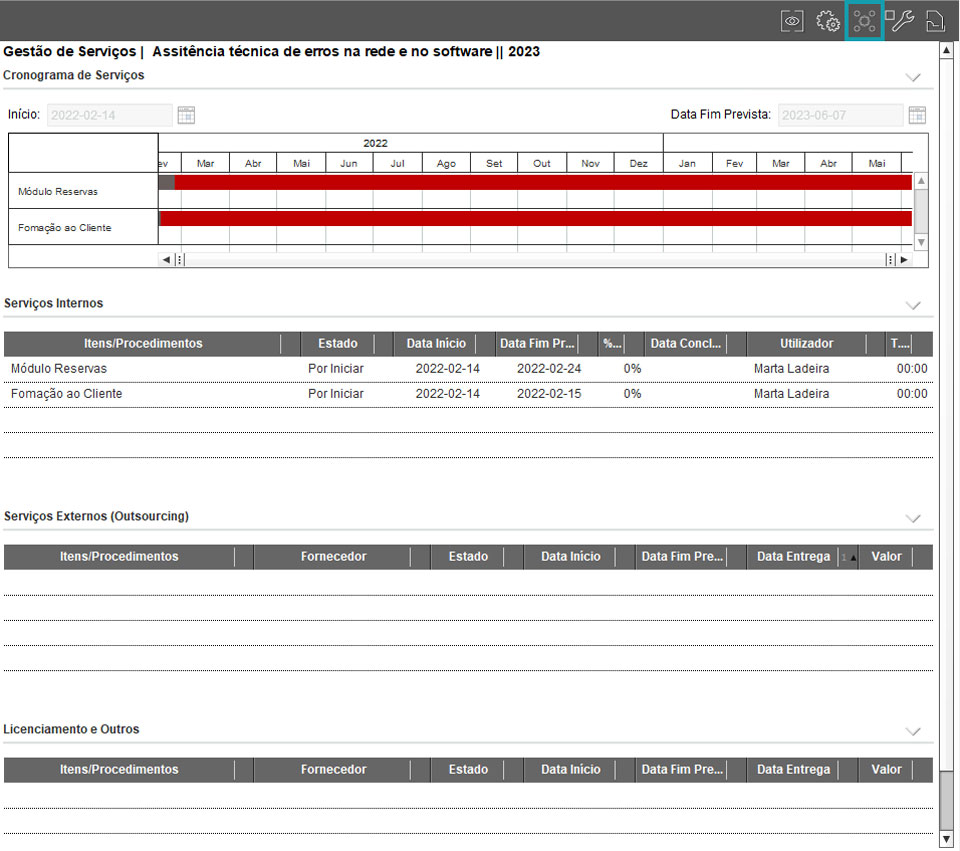This screenshot has width=960, height=851.
Task: Open calendar picker next to Início date
Action: (186, 115)
